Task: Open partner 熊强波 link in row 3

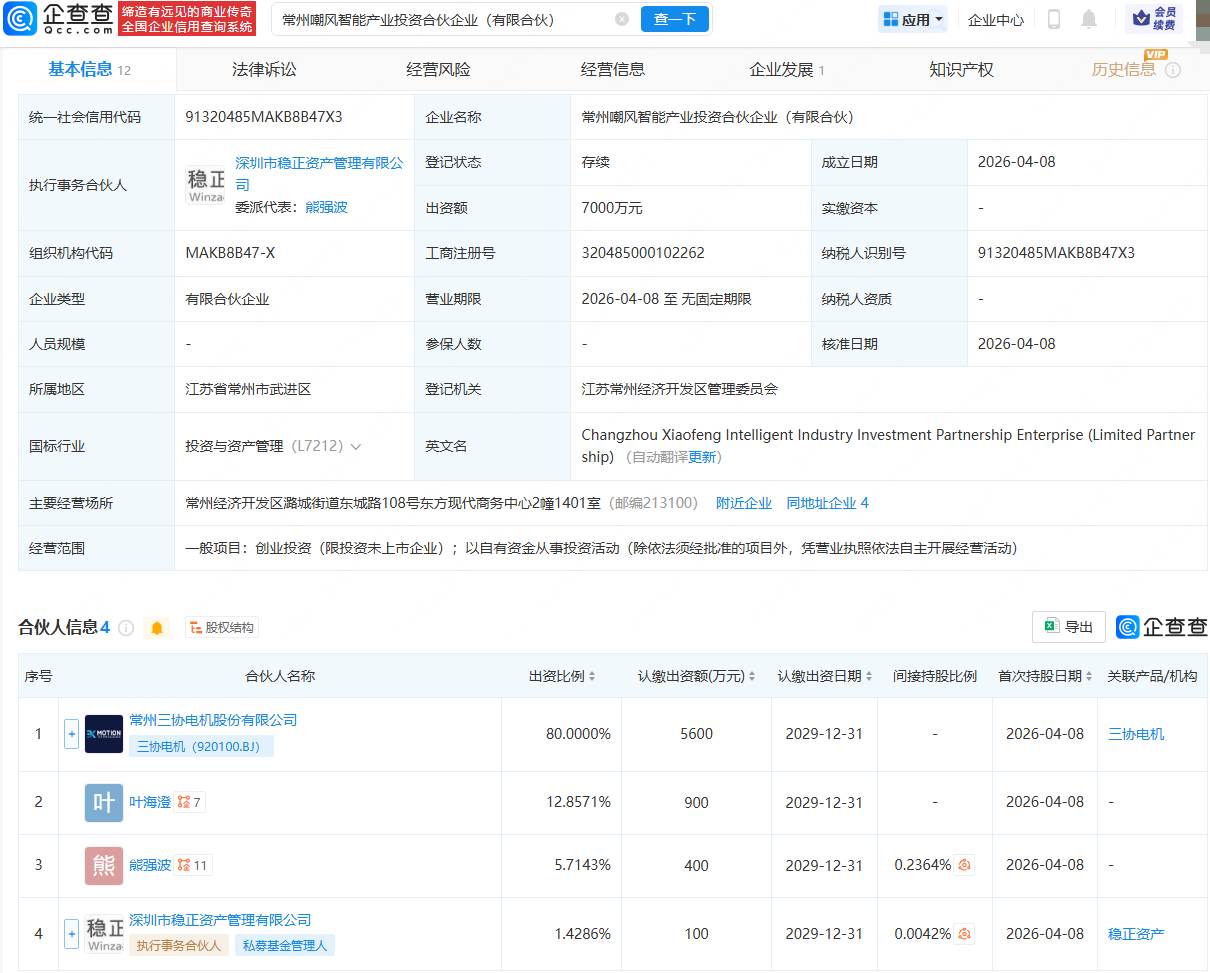Action: pos(150,865)
